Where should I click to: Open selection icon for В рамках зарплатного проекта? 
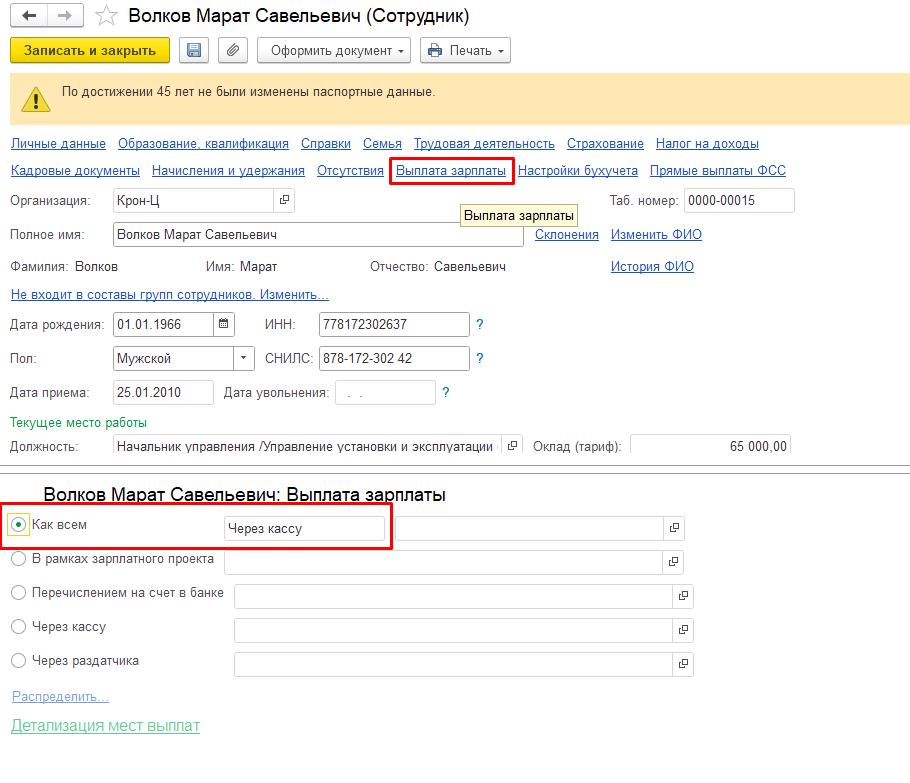[x=673, y=562]
